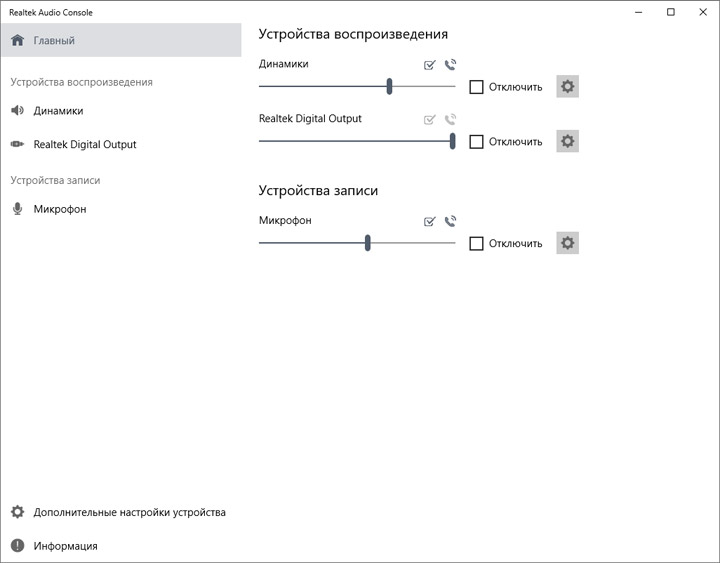The height and width of the screenshot is (563, 720).
Task: Set Динамики as default device icon
Action: coord(430,65)
